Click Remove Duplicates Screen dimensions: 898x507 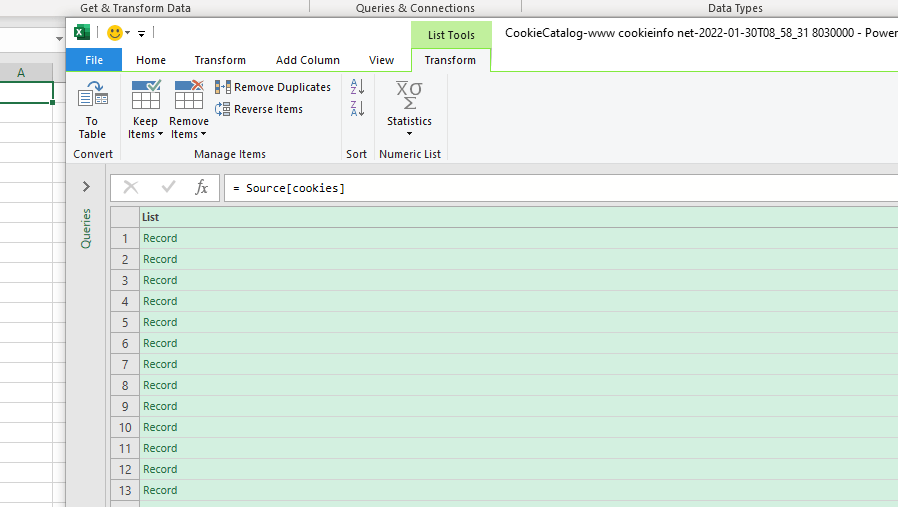pyautogui.click(x=273, y=87)
